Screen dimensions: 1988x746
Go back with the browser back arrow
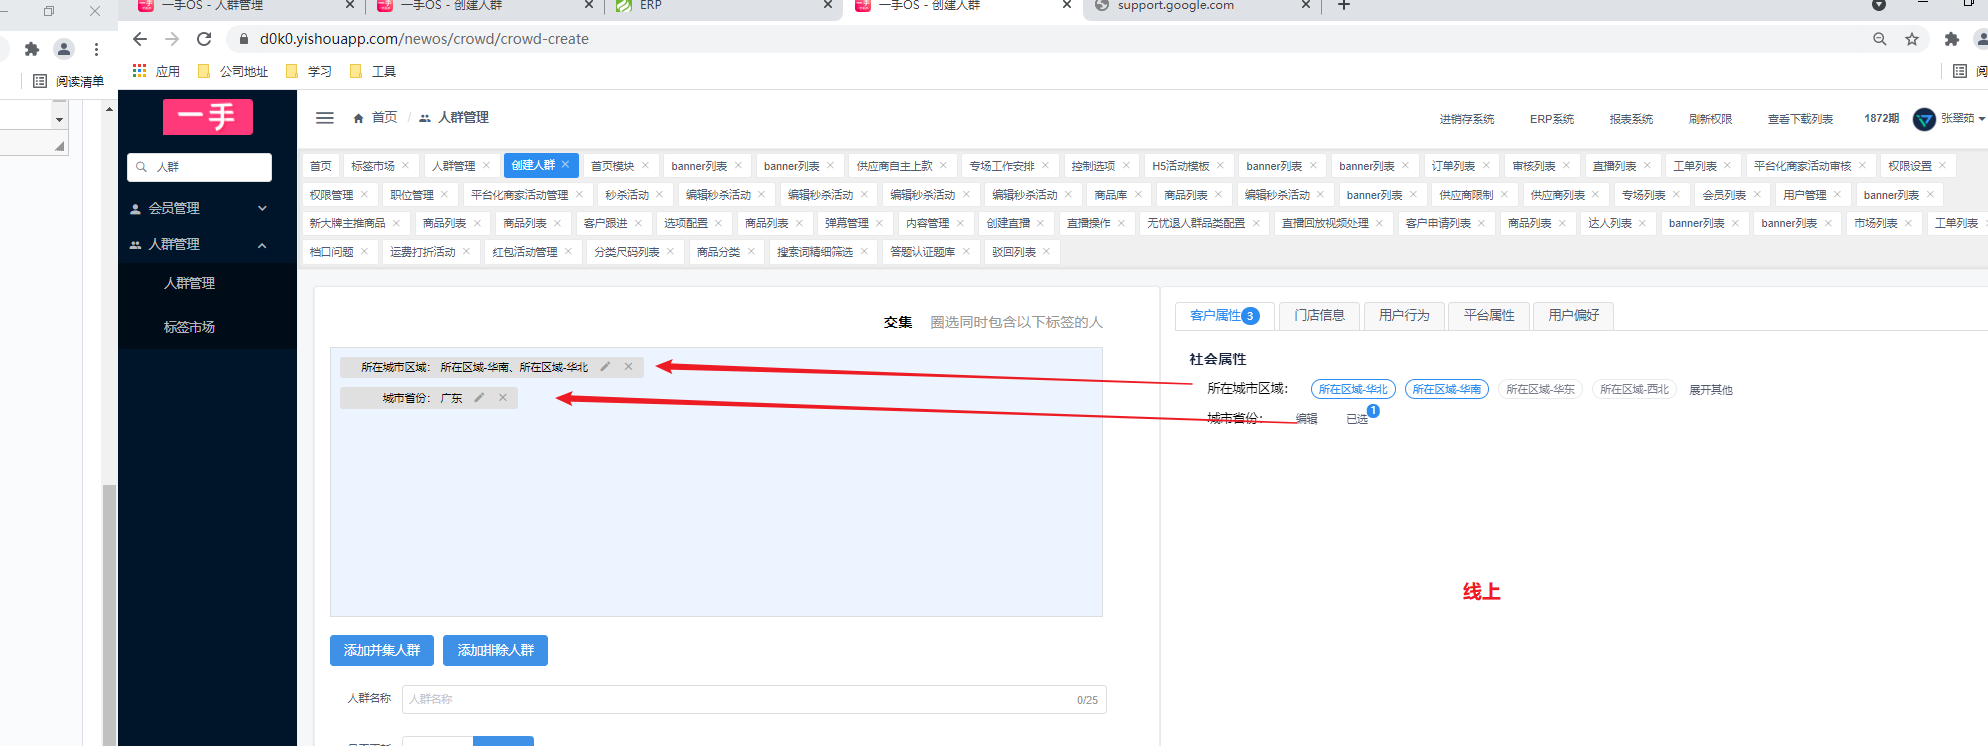pyautogui.click(x=140, y=39)
